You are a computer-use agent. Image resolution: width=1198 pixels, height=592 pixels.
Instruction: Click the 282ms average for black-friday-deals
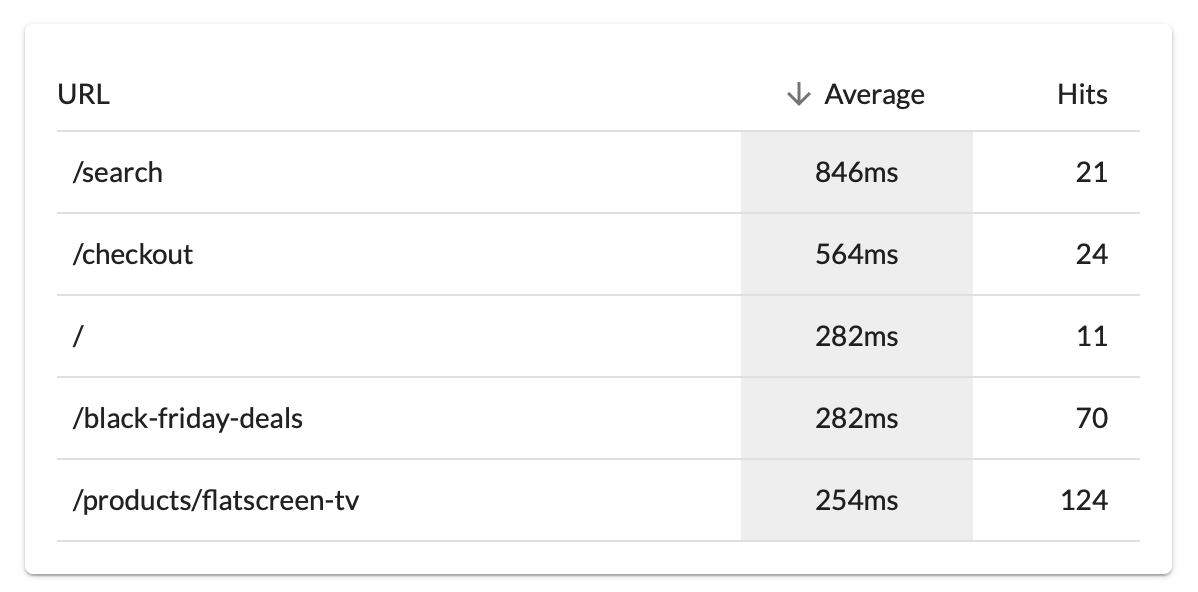click(857, 418)
